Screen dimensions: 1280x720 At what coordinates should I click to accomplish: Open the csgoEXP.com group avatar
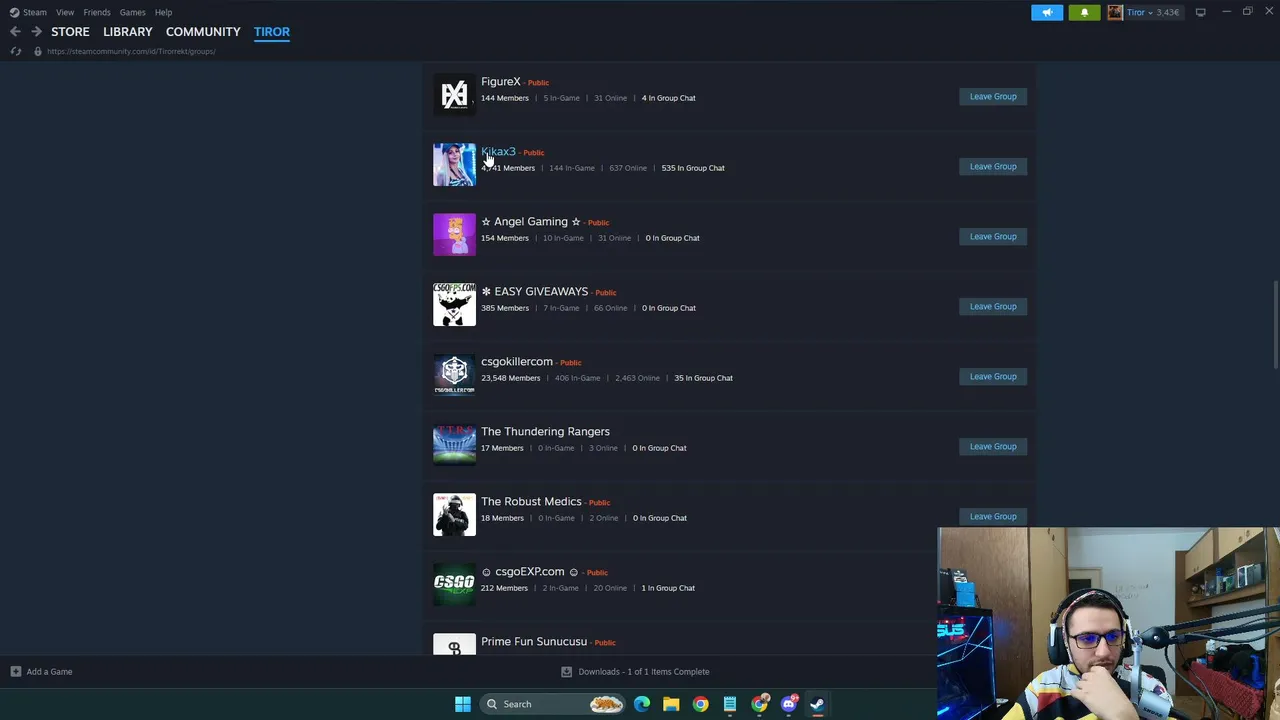pyautogui.click(x=454, y=585)
